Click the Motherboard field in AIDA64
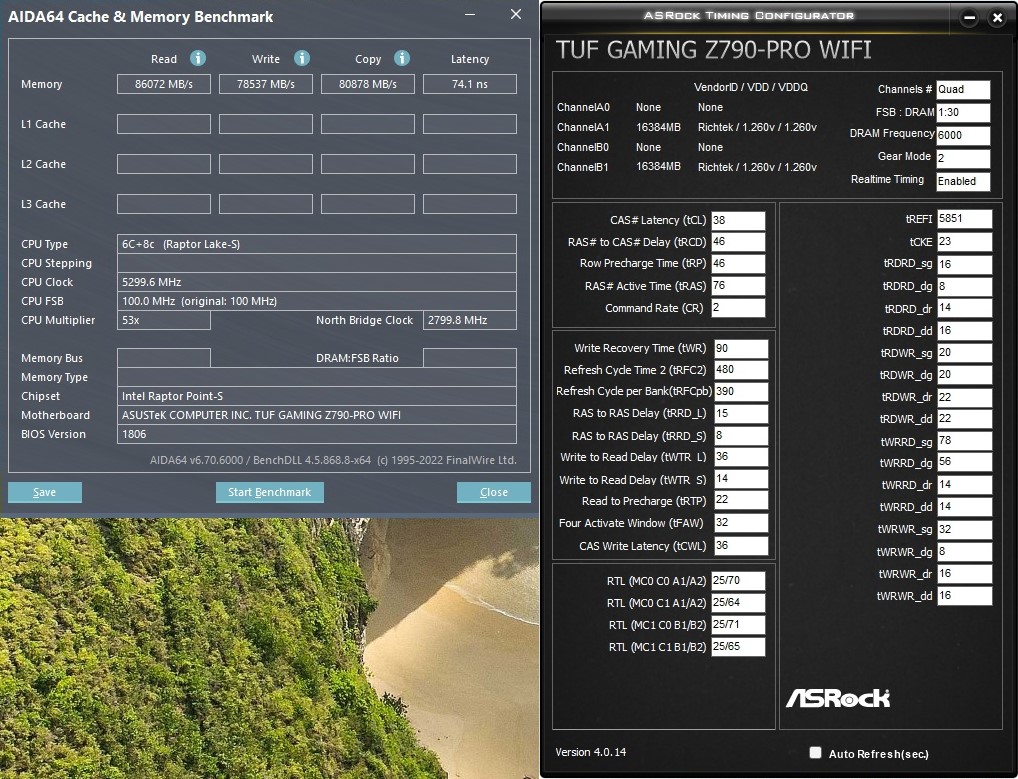 click(317, 415)
